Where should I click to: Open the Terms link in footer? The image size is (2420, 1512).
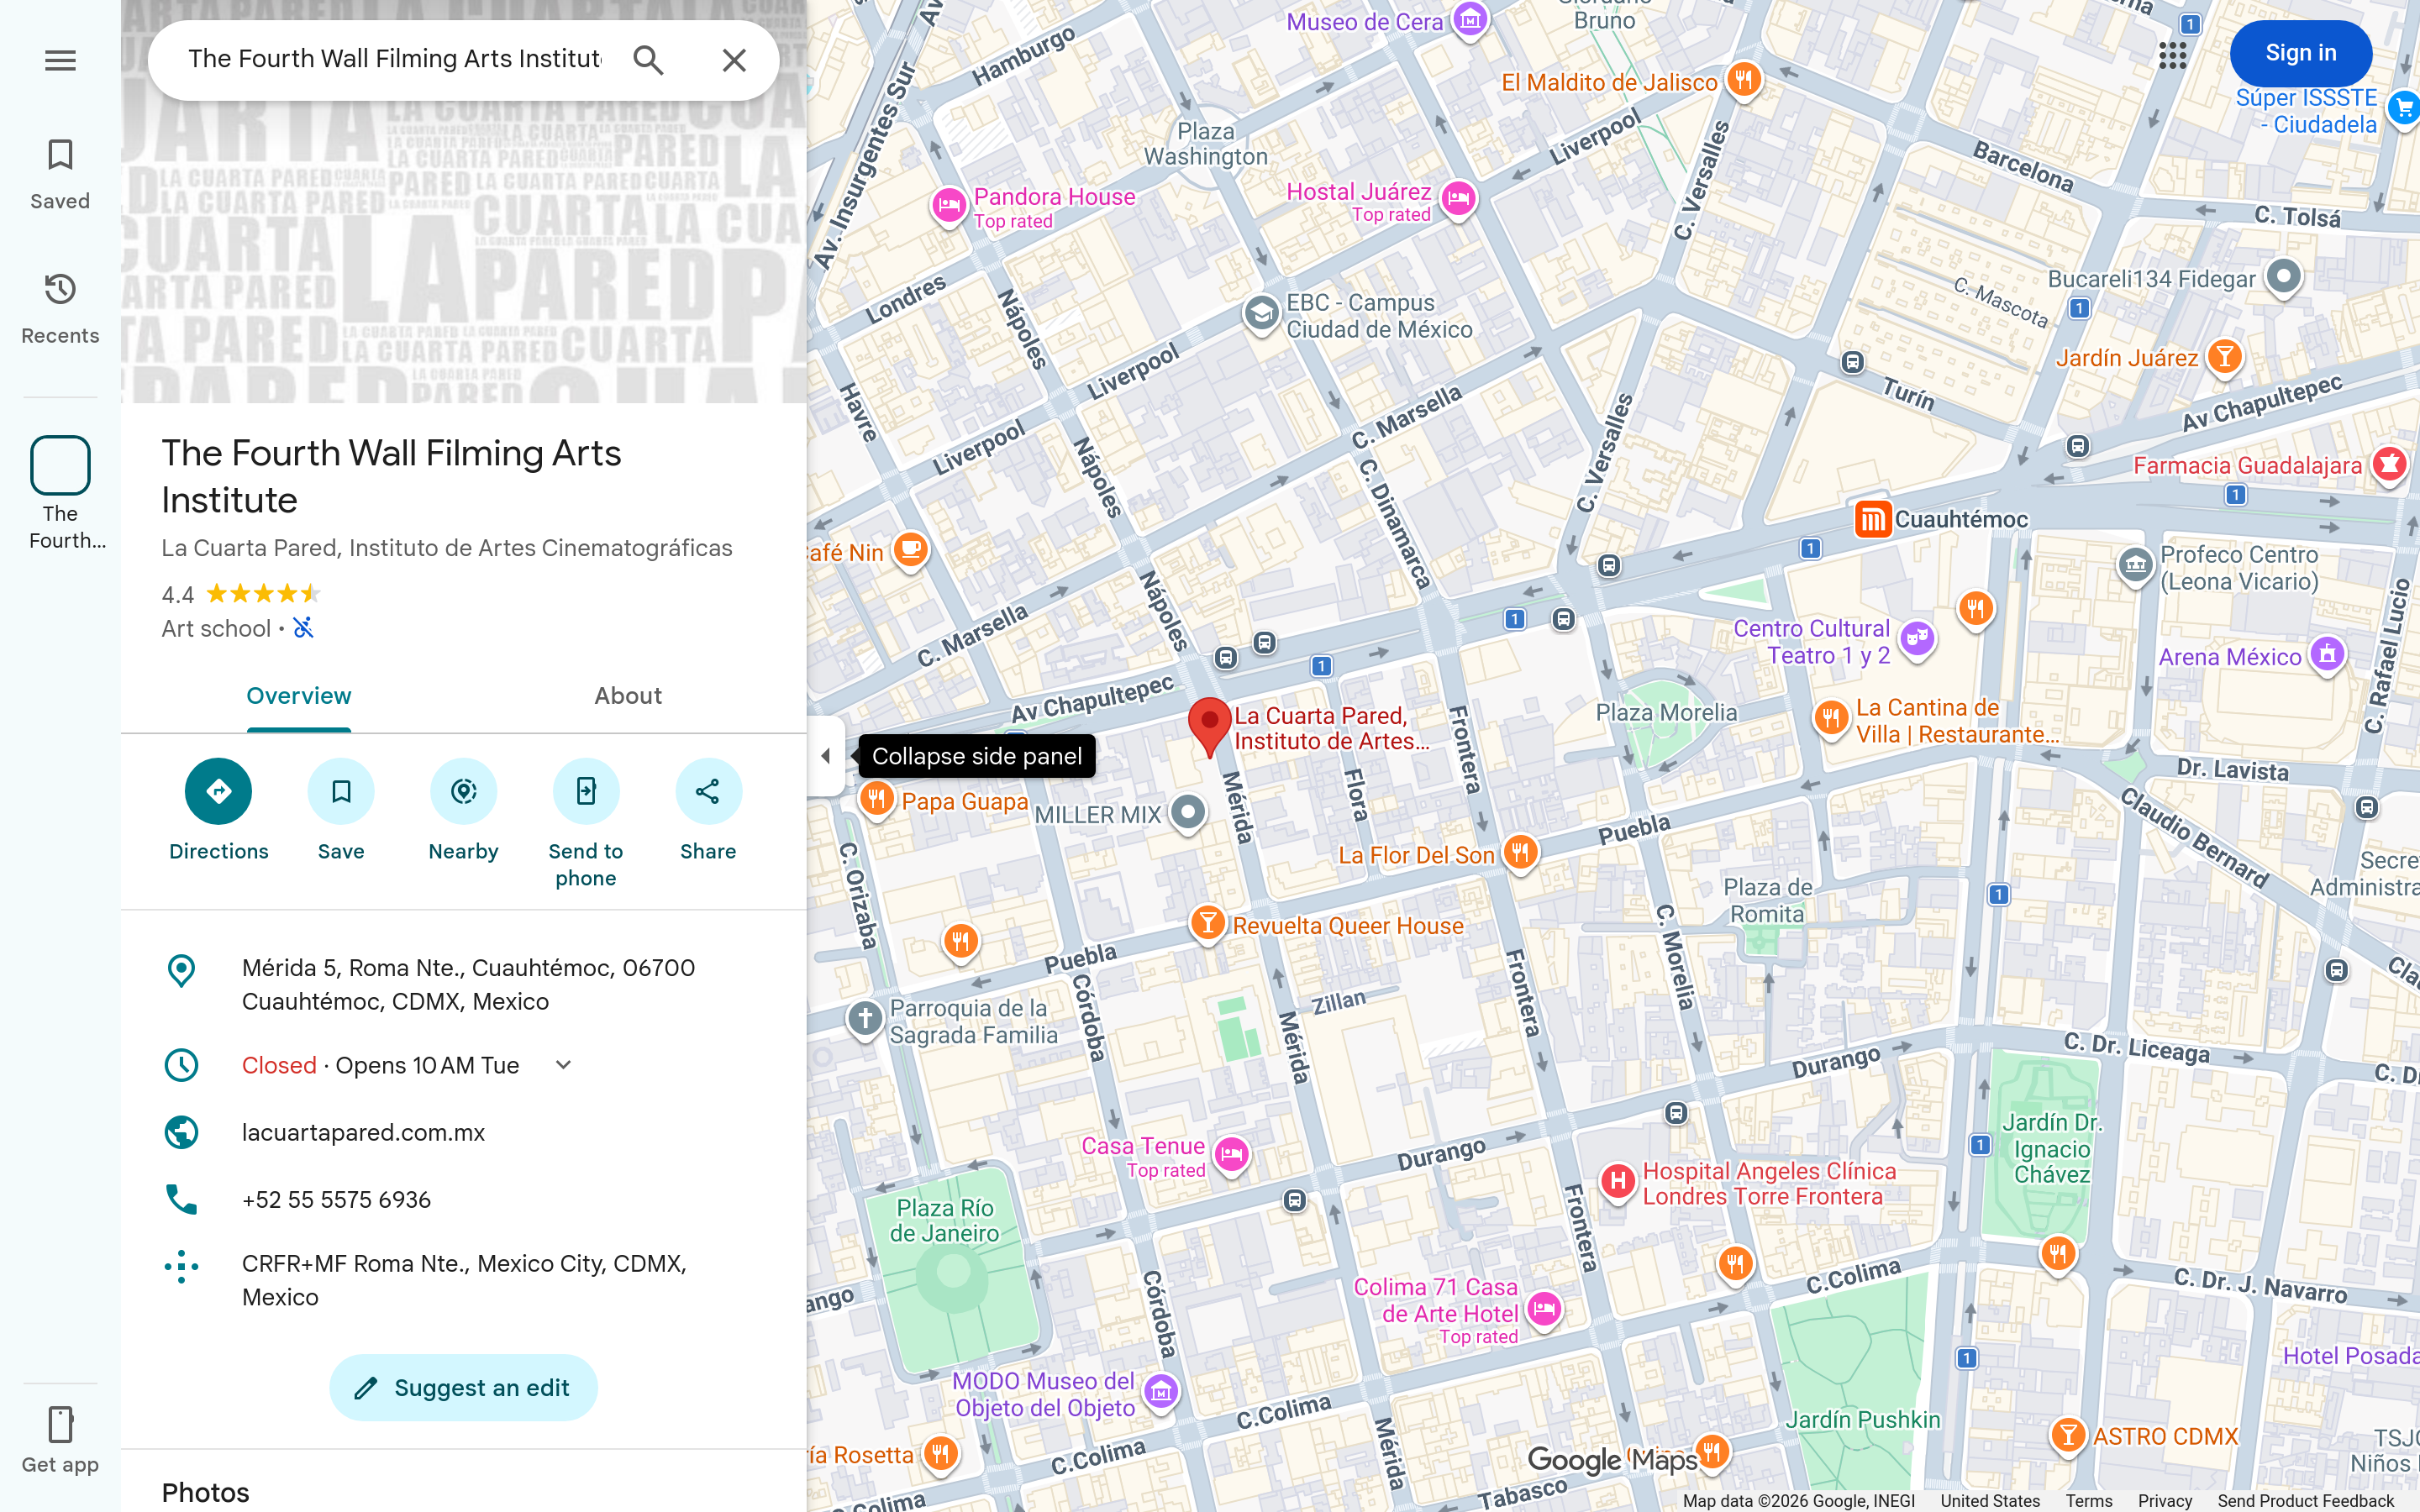(x=2088, y=1501)
